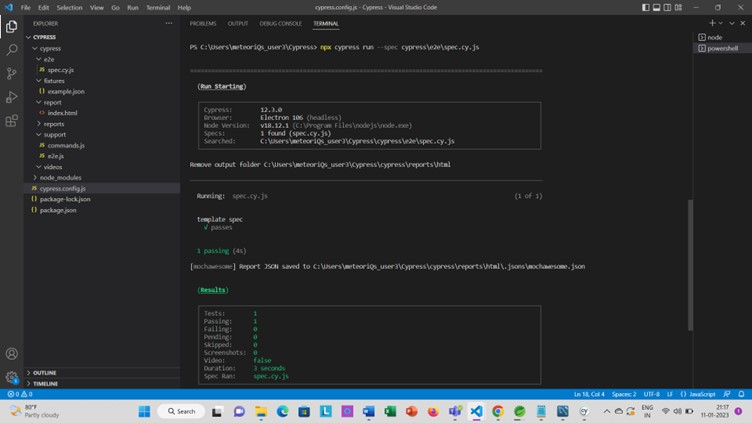752x423 pixels.
Task: Open Selection menu
Action: pos(70,8)
